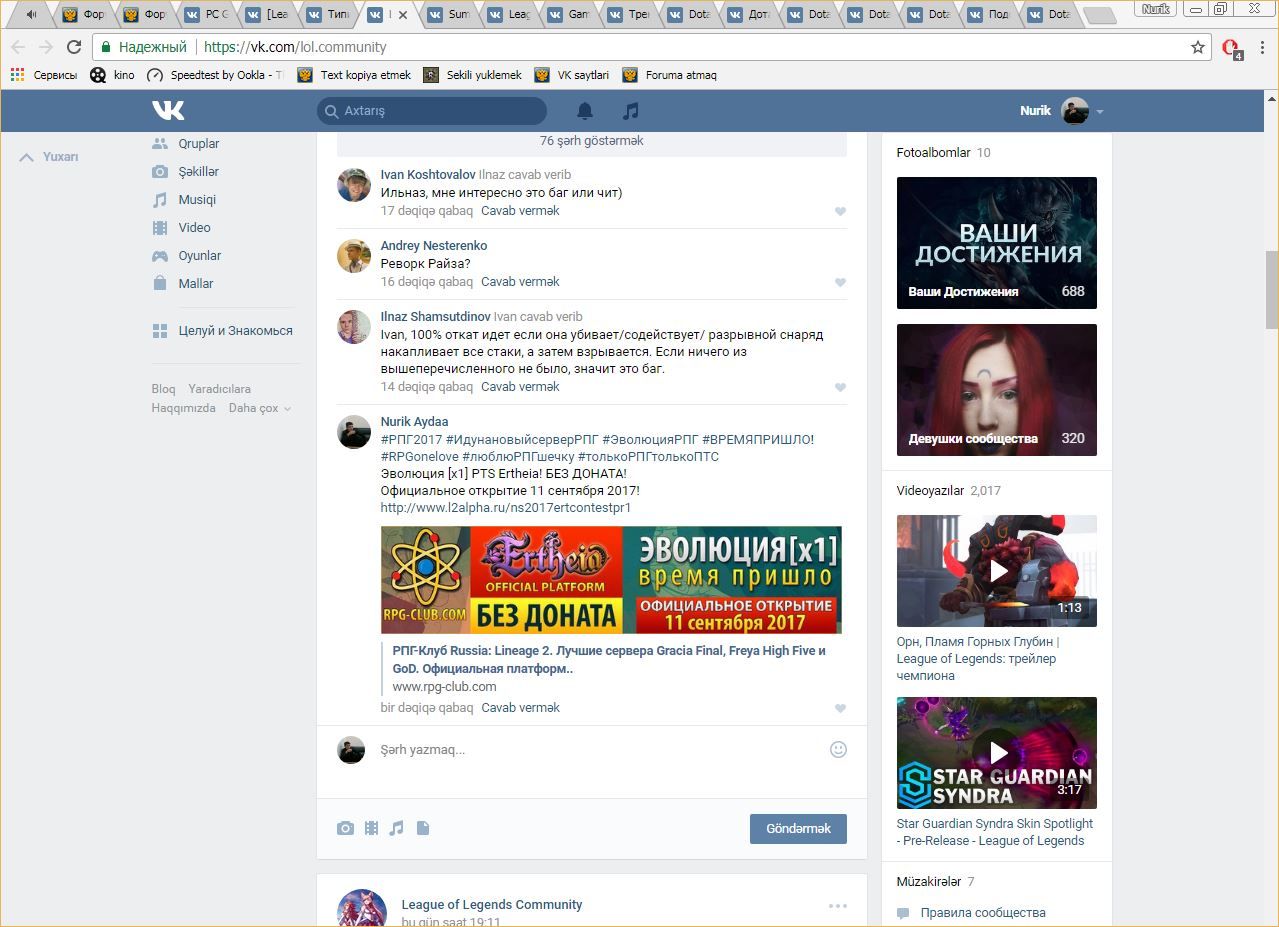
Task: Go to the VK logo home
Action: click(x=168, y=110)
